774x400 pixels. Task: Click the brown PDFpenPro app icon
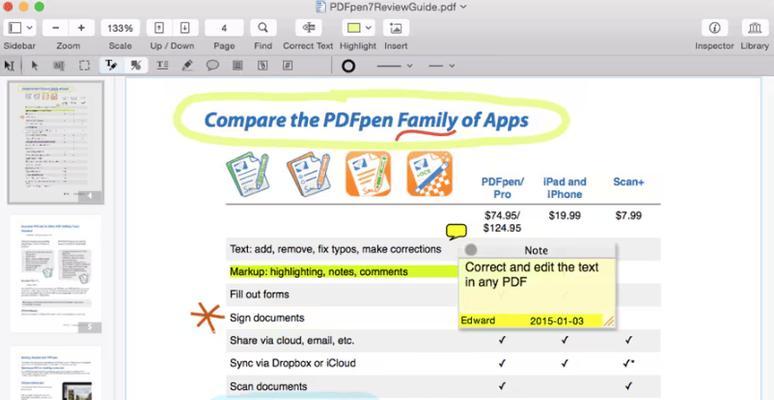point(308,175)
